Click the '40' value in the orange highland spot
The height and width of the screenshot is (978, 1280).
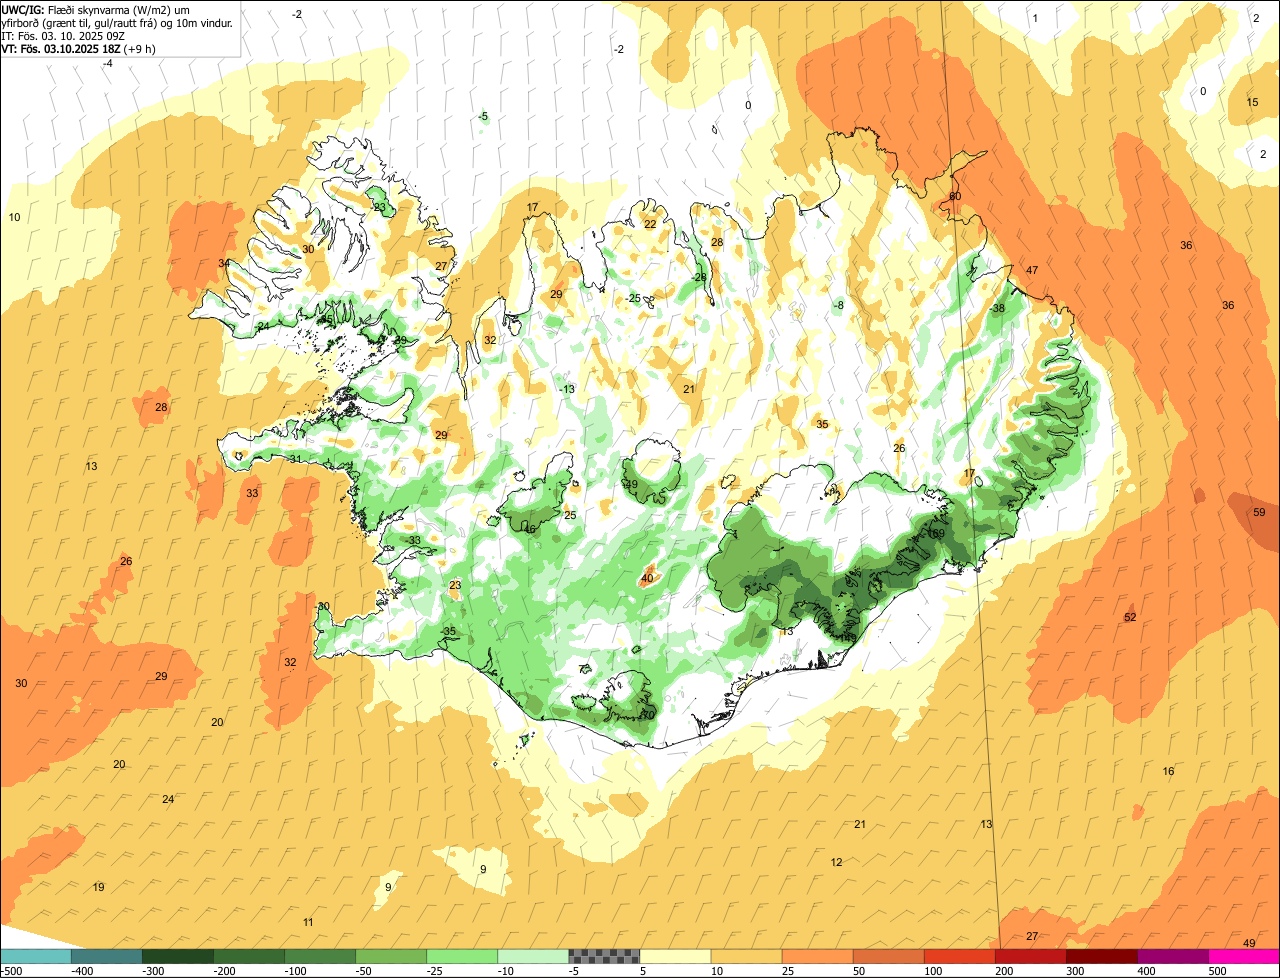[647, 578]
